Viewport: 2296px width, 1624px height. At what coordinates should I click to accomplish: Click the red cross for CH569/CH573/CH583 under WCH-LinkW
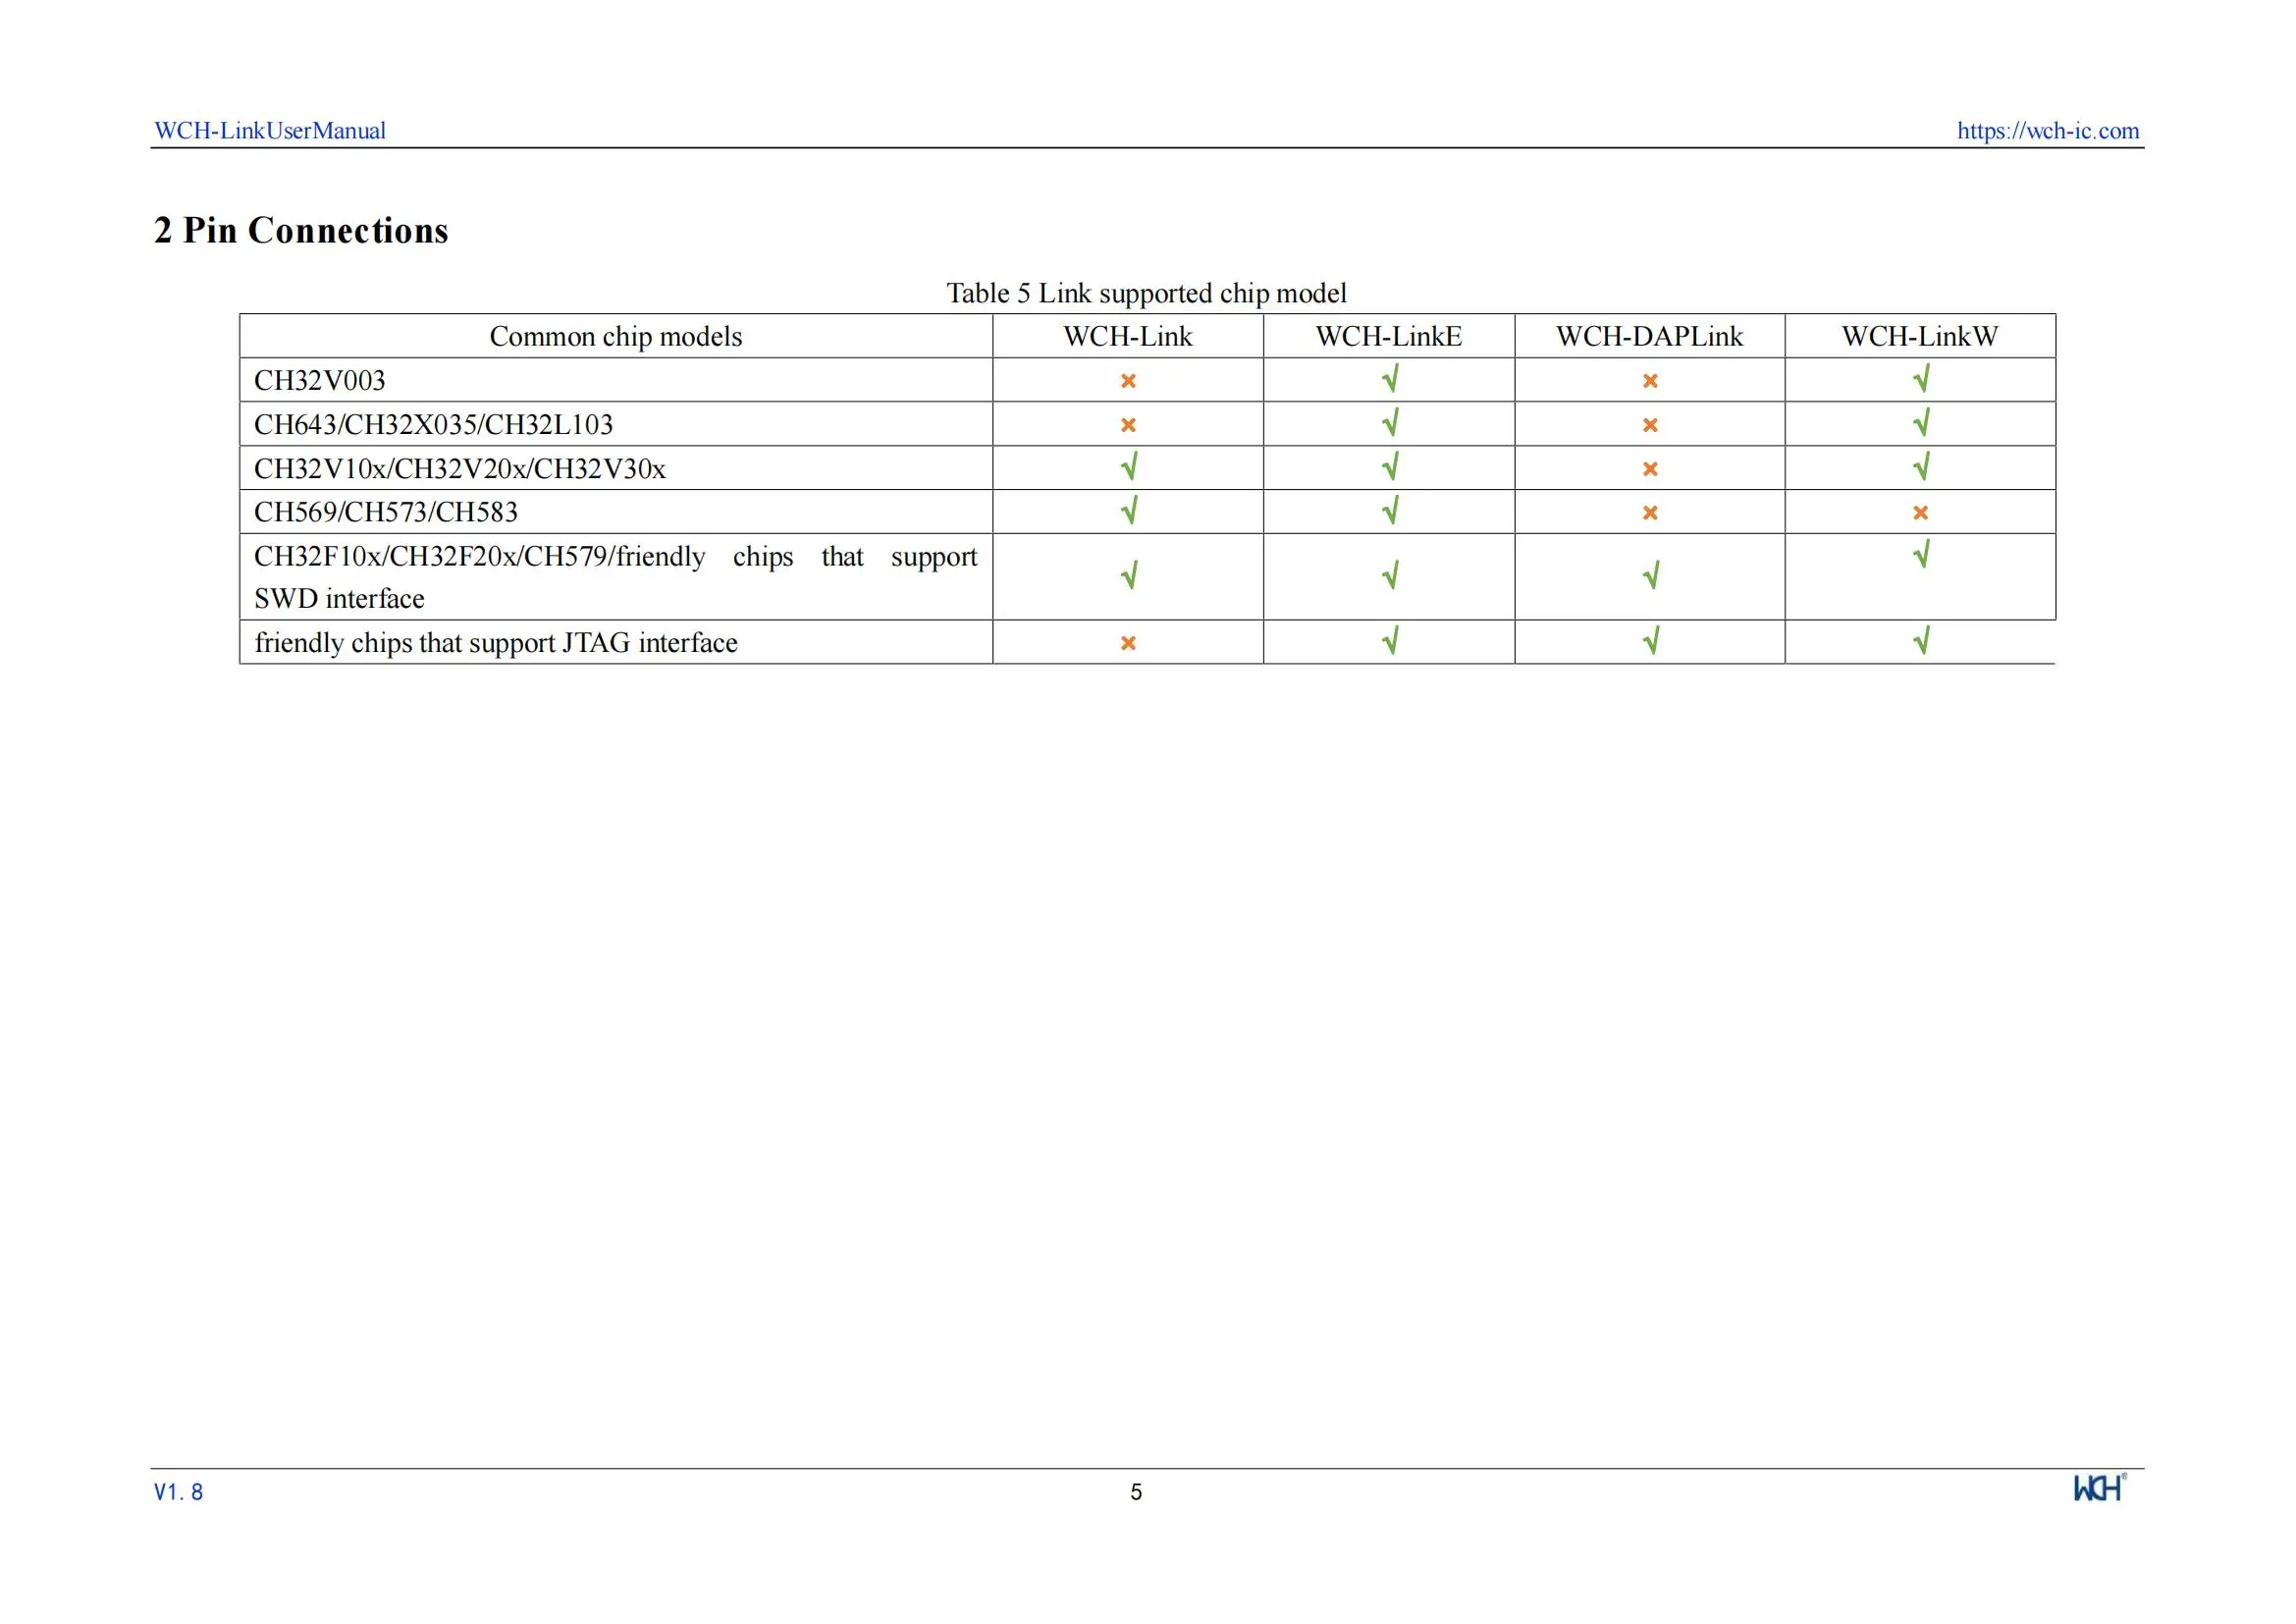click(x=1920, y=513)
